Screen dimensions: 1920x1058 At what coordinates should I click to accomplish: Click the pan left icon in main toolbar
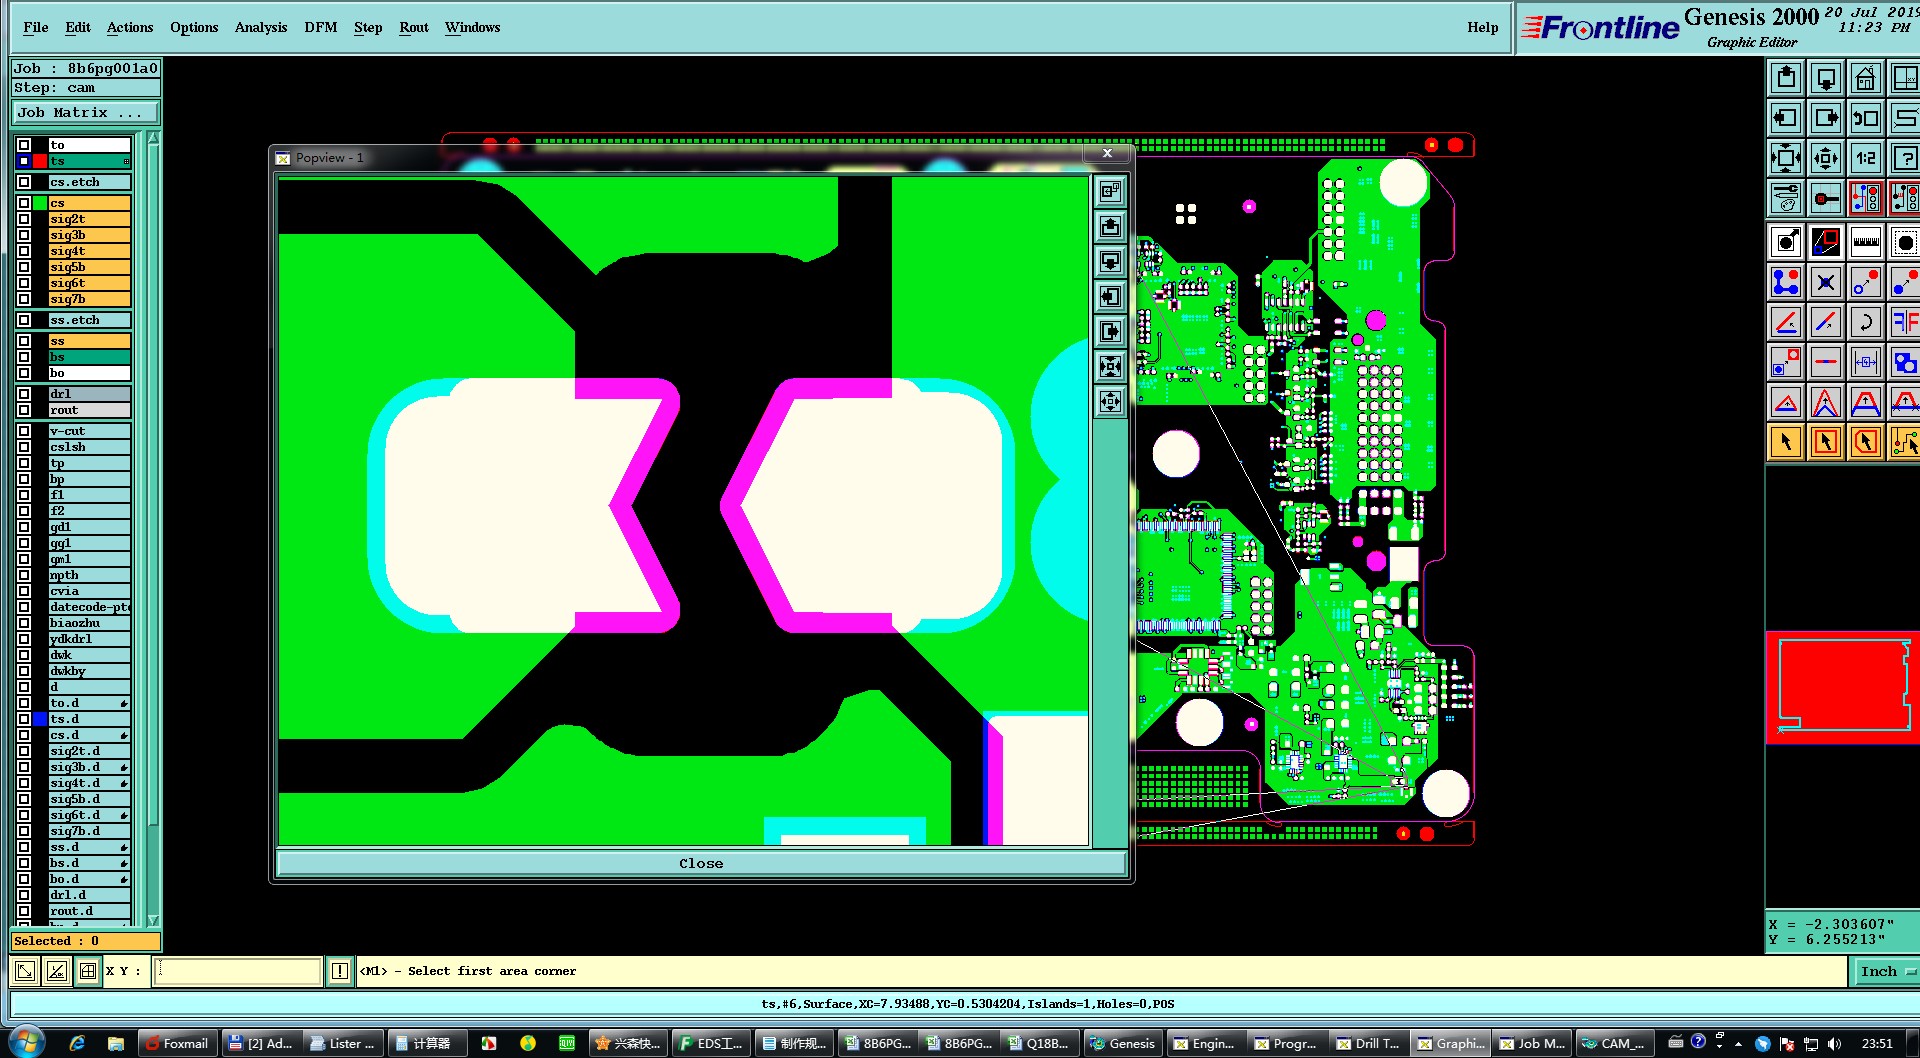(x=1786, y=118)
